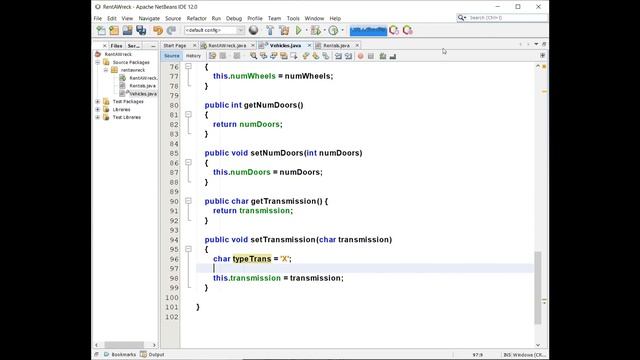
Task: Jump to last edit location in editor toolbar
Action: pyautogui.click(x=212, y=56)
